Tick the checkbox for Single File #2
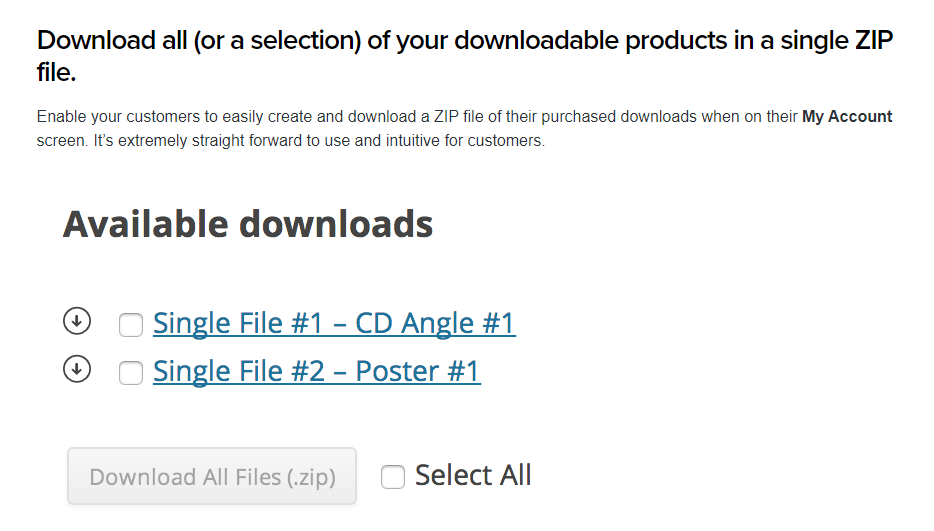The width and height of the screenshot is (934, 531). [130, 373]
